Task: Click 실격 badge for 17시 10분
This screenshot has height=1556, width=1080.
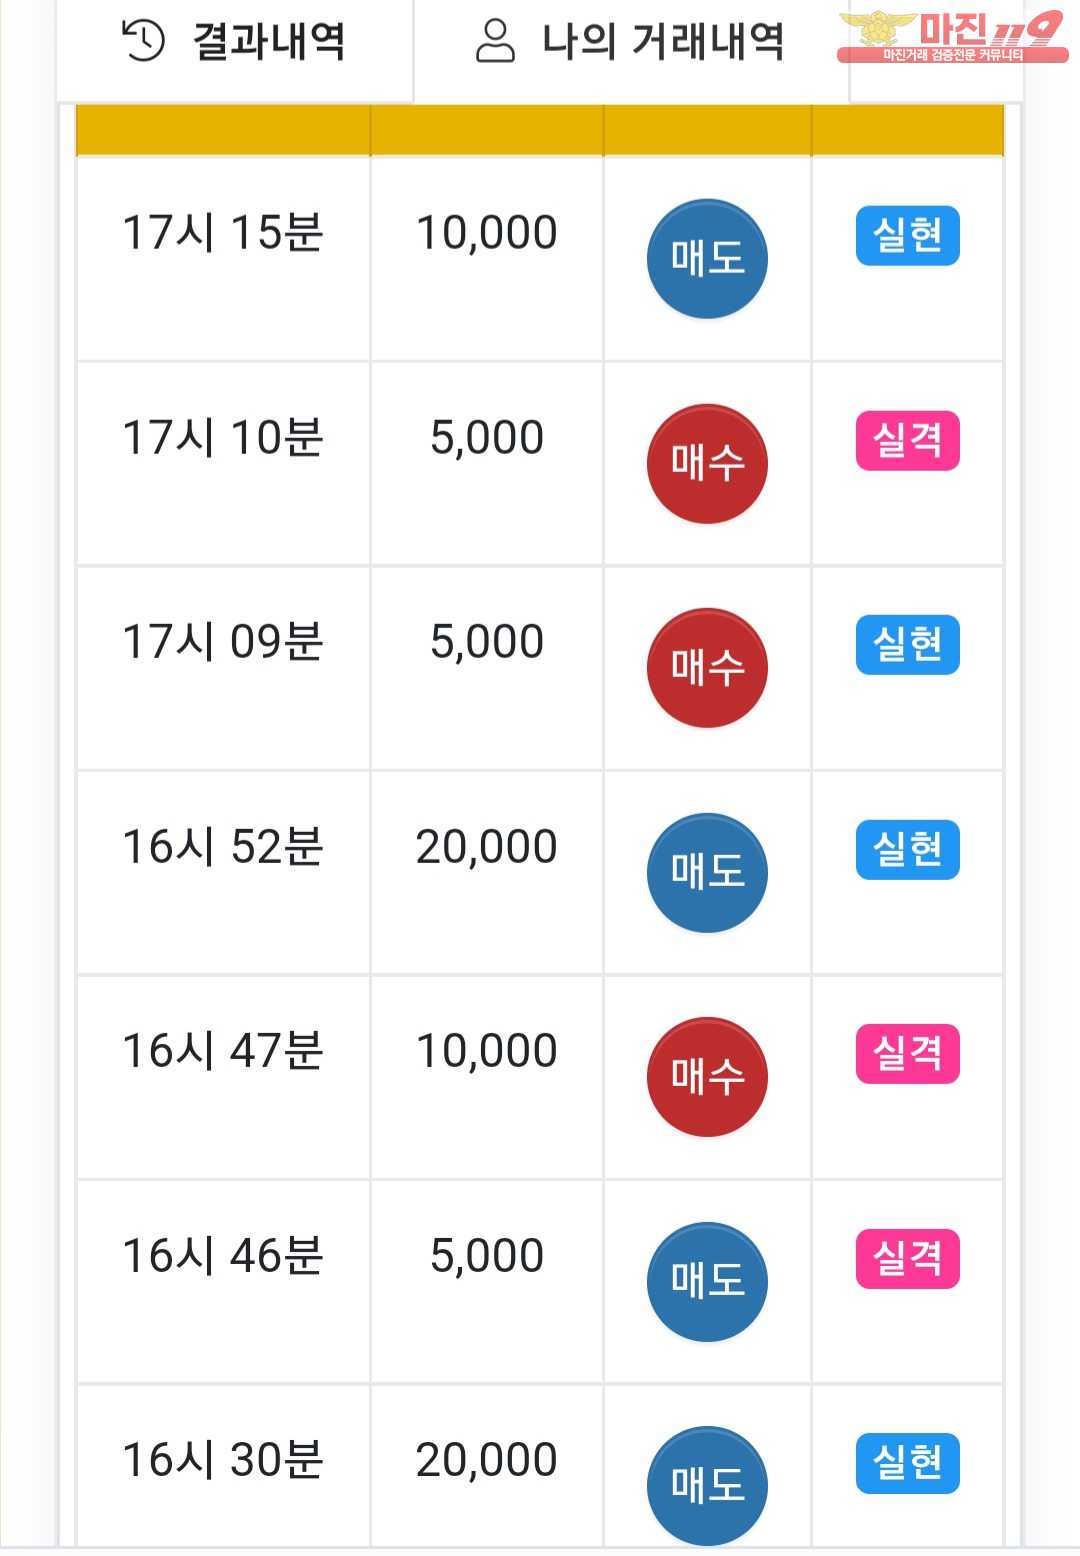Action: tap(907, 441)
